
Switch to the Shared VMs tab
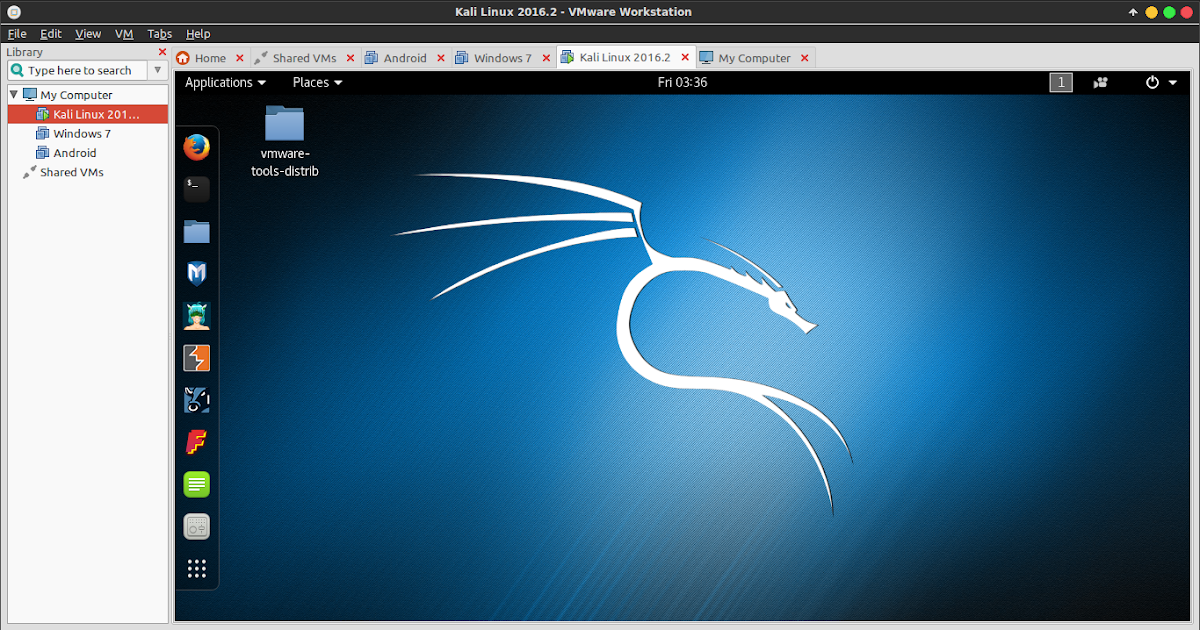pyautogui.click(x=304, y=58)
